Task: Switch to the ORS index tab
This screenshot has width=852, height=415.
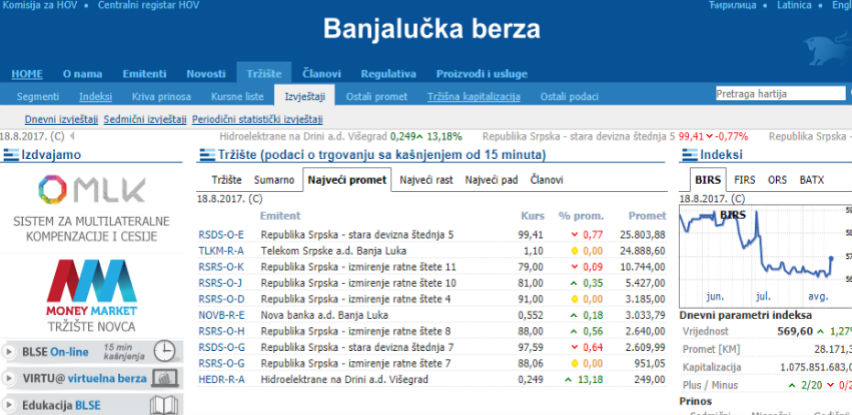Action: tap(777, 180)
